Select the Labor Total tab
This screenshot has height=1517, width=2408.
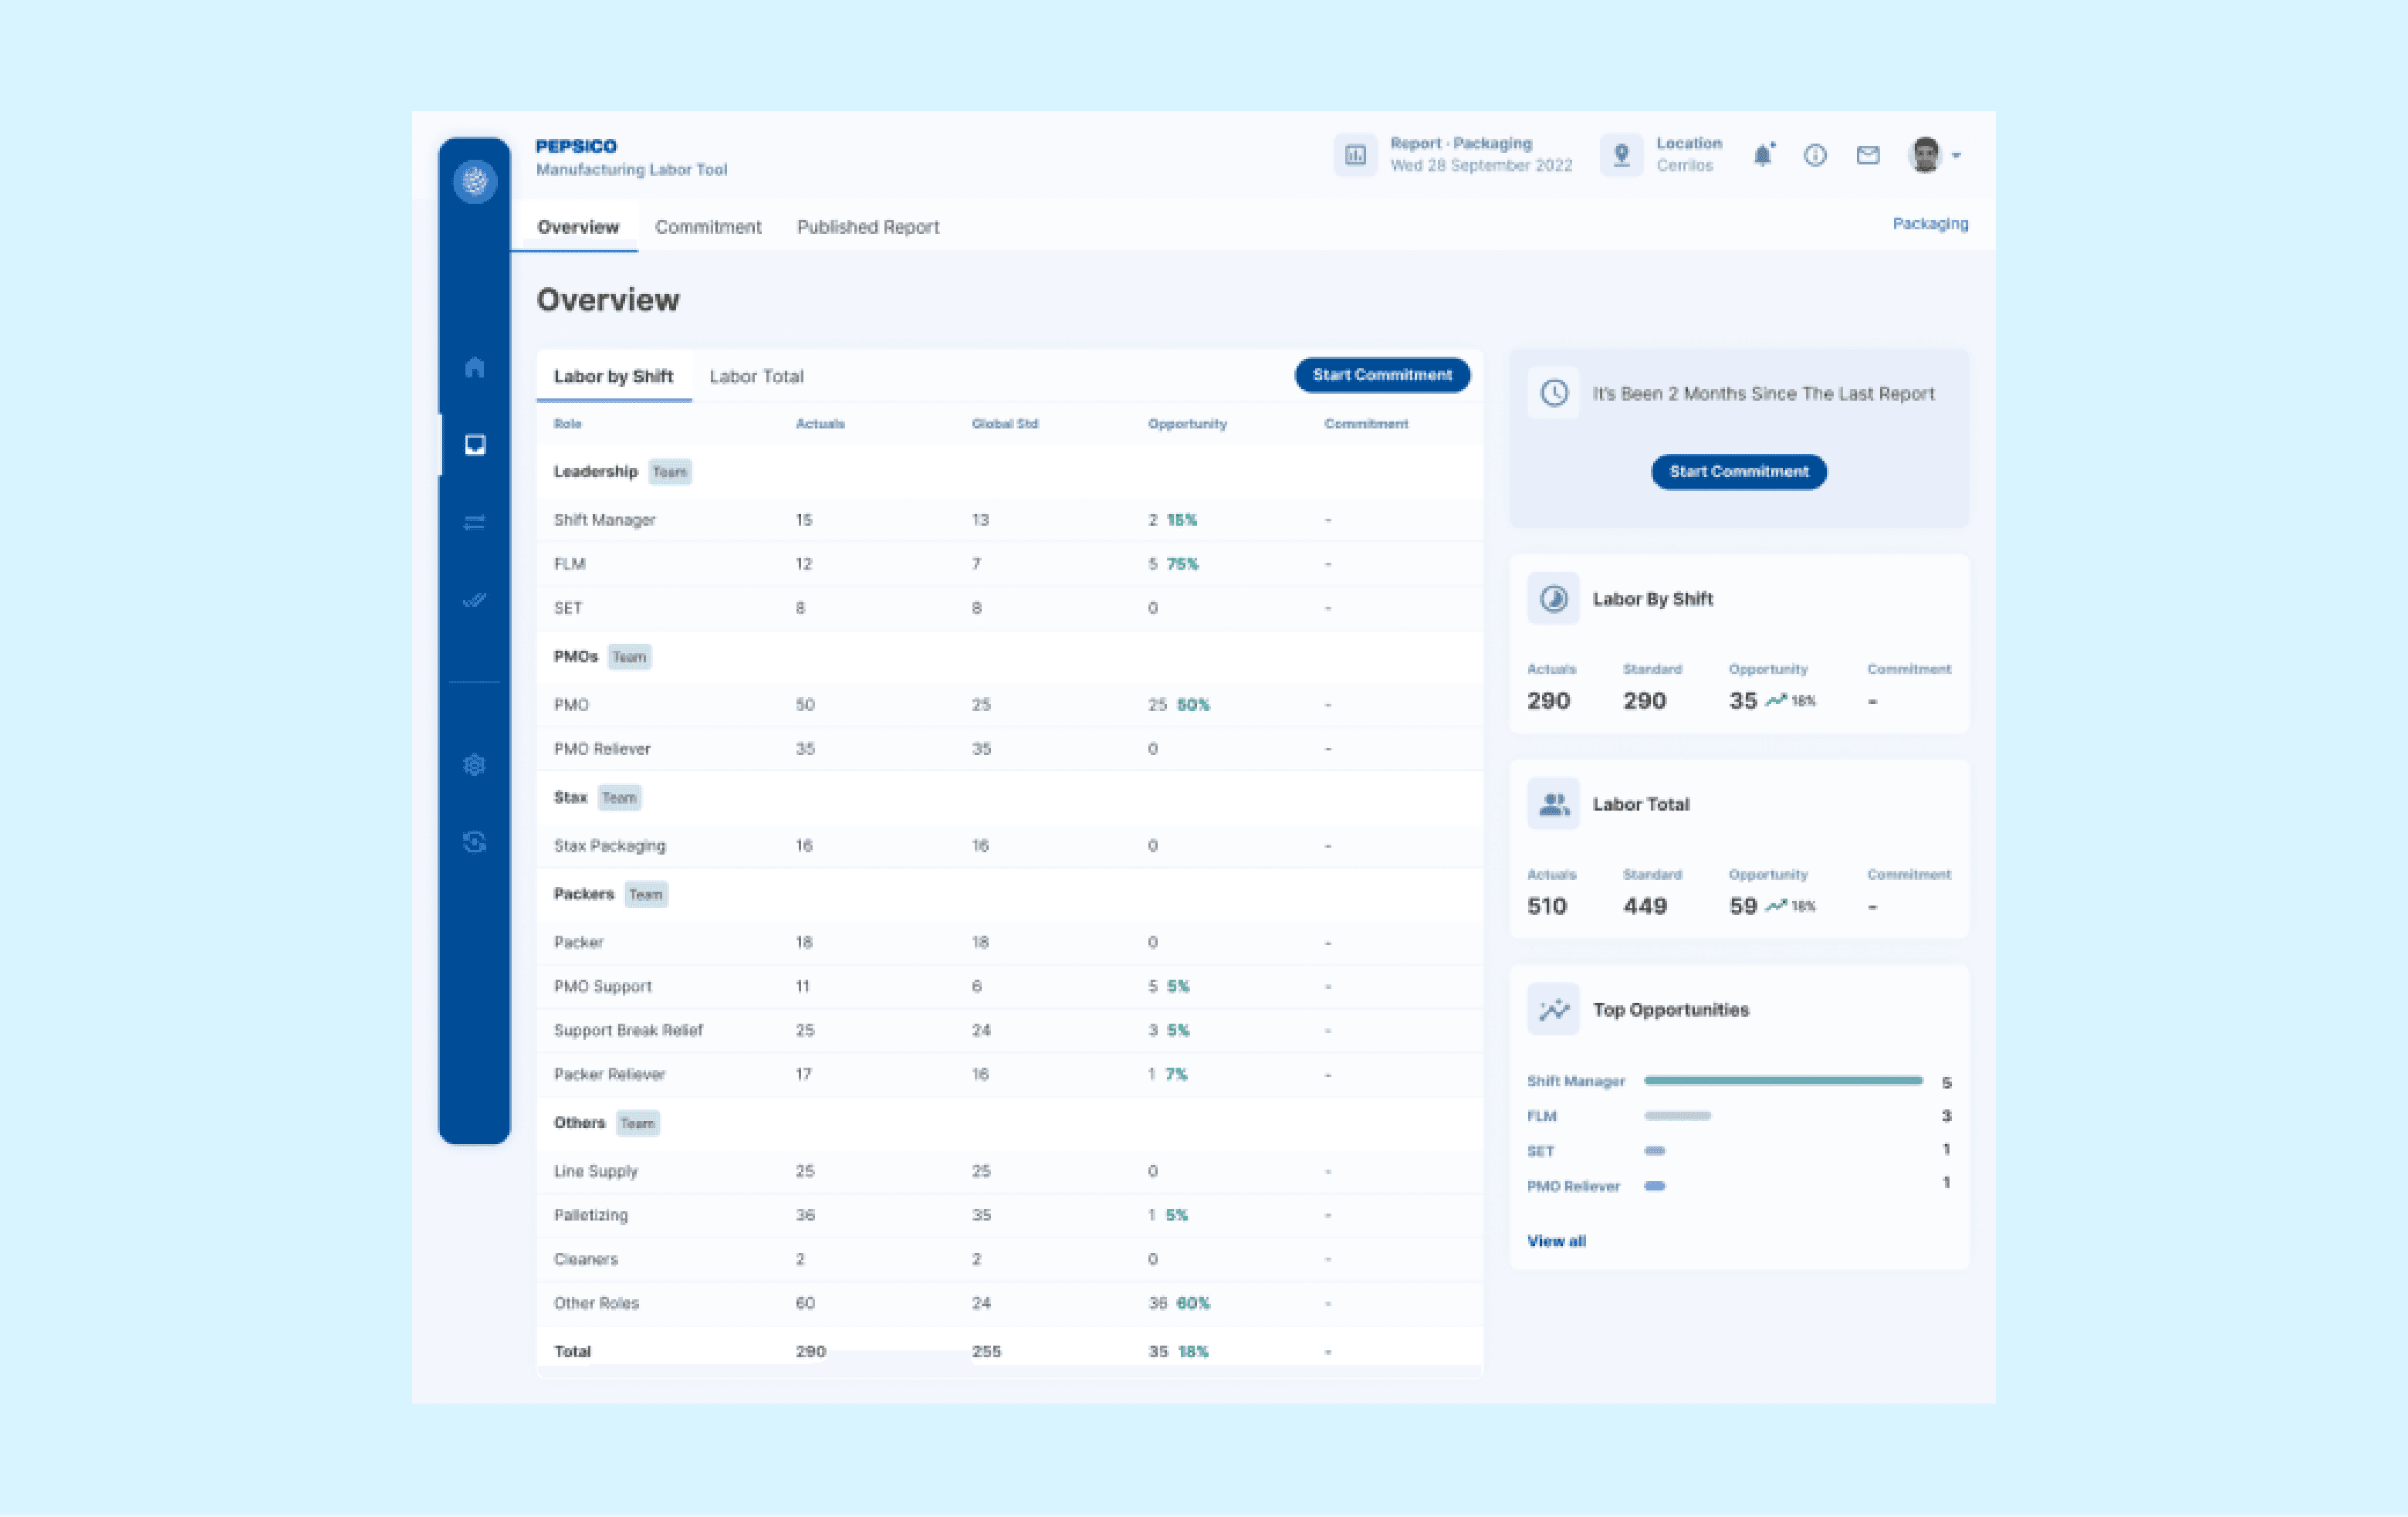point(756,376)
